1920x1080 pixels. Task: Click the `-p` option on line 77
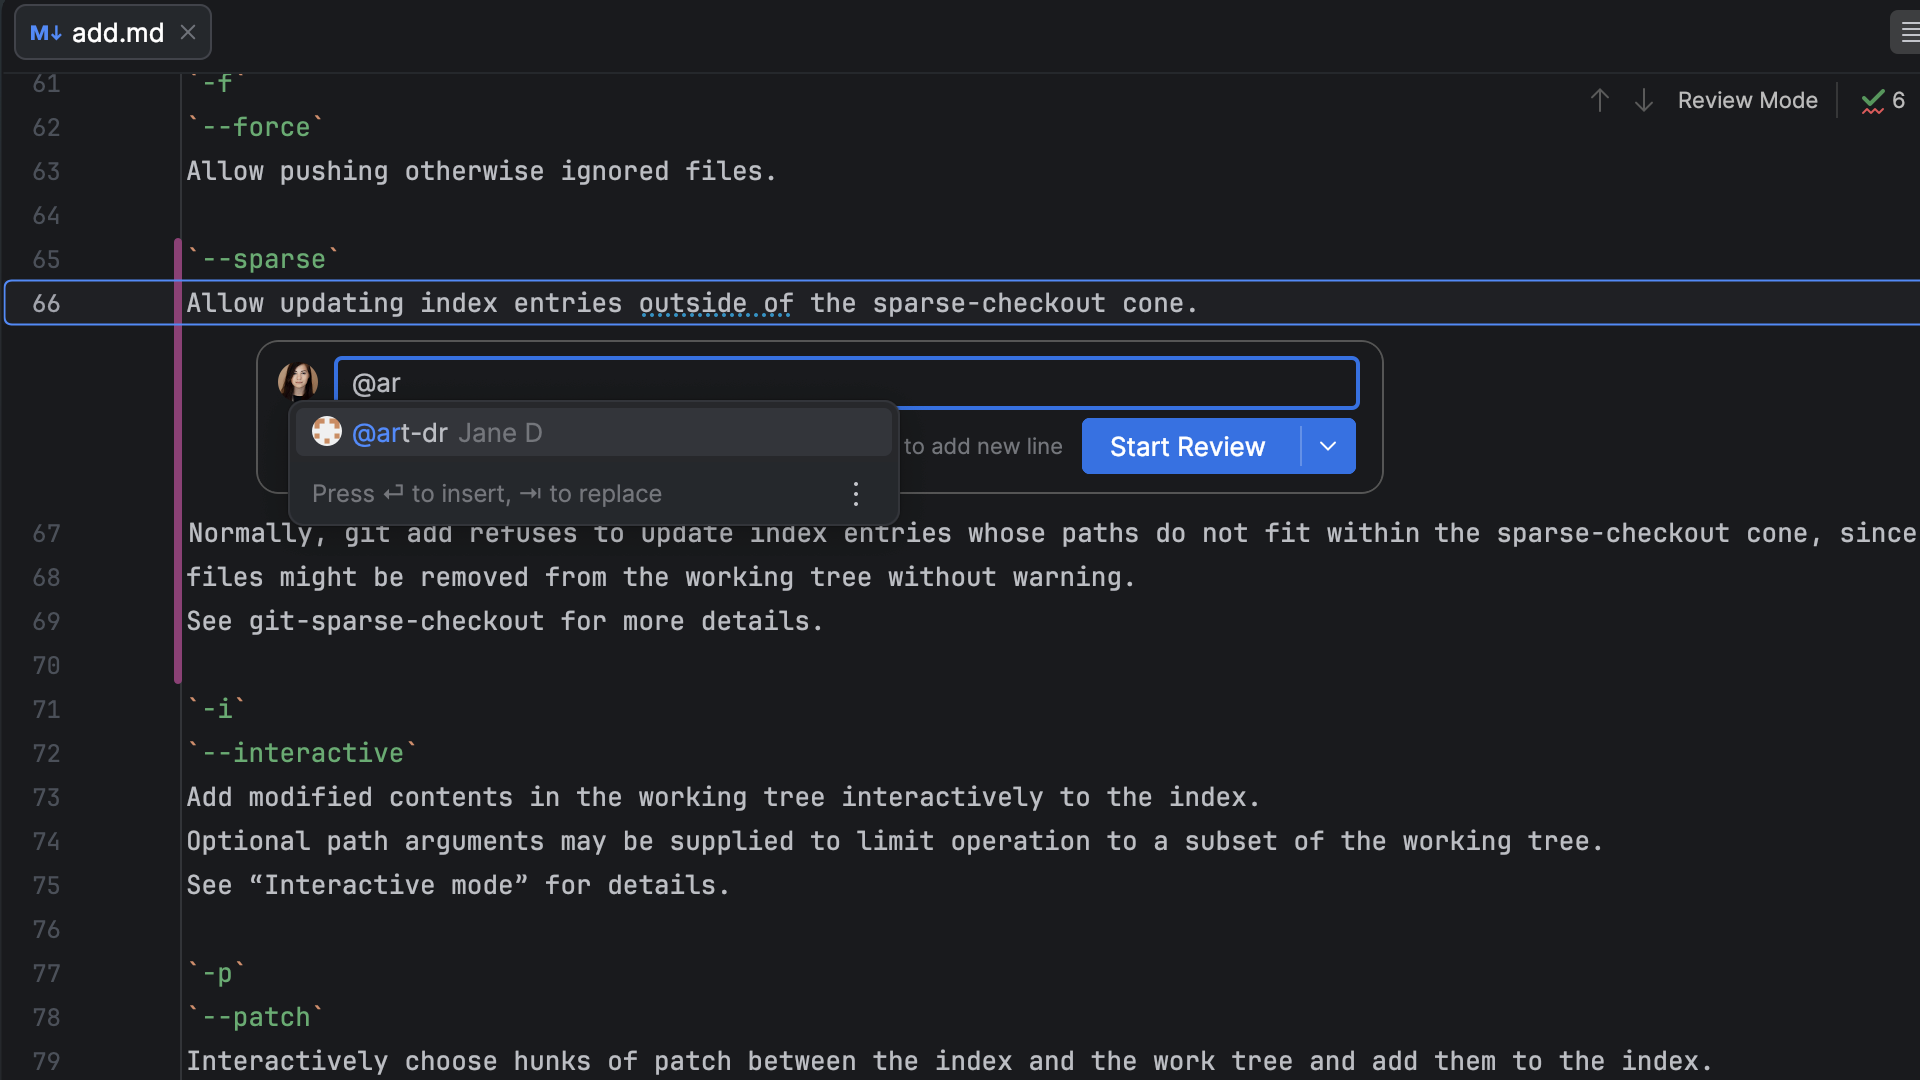click(217, 973)
